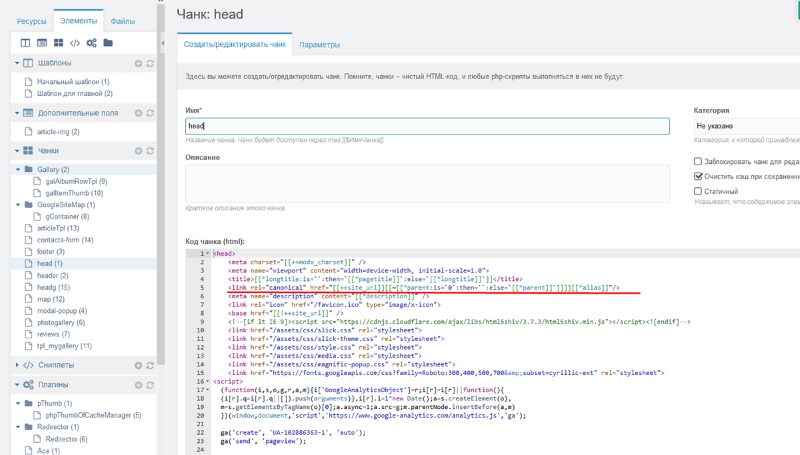The height and width of the screenshot is (455, 800).
Task: Click the Gallery folder icon
Action: [29, 169]
